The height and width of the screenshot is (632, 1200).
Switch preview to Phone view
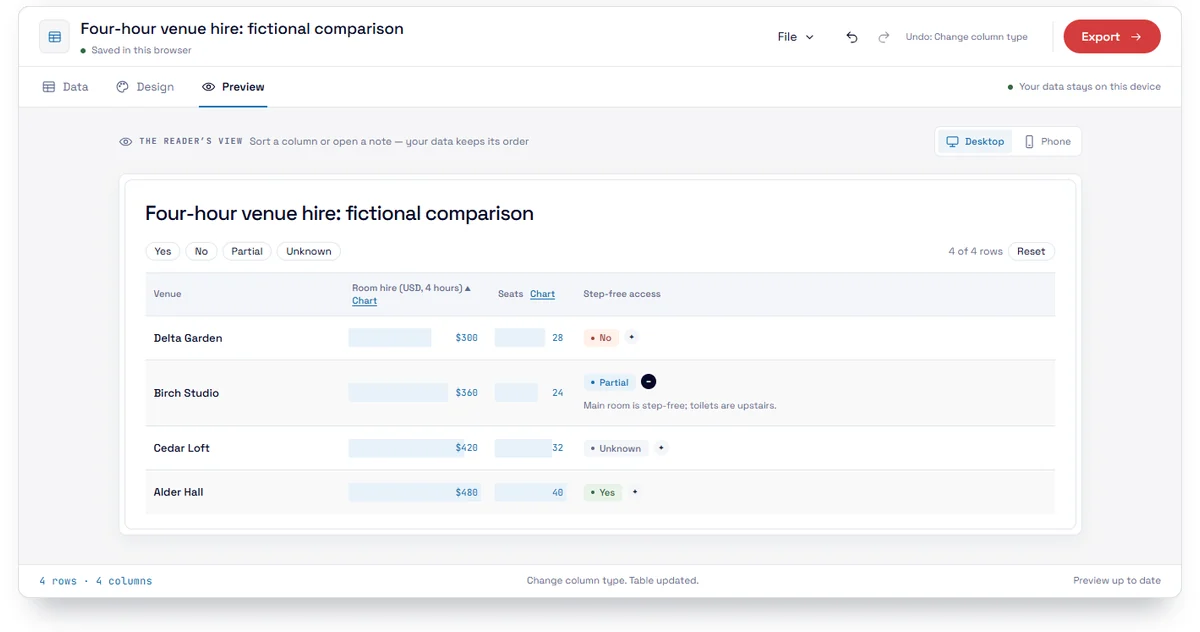[1047, 142]
